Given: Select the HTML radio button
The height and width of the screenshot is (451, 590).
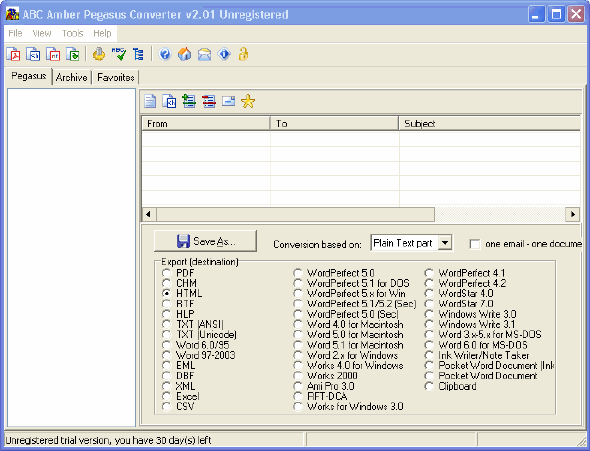Looking at the screenshot, I should coord(166,293).
